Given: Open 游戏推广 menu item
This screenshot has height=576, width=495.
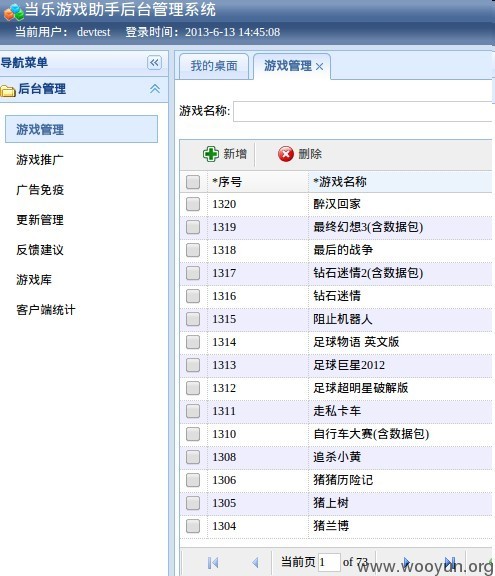Looking at the screenshot, I should coord(40,159).
